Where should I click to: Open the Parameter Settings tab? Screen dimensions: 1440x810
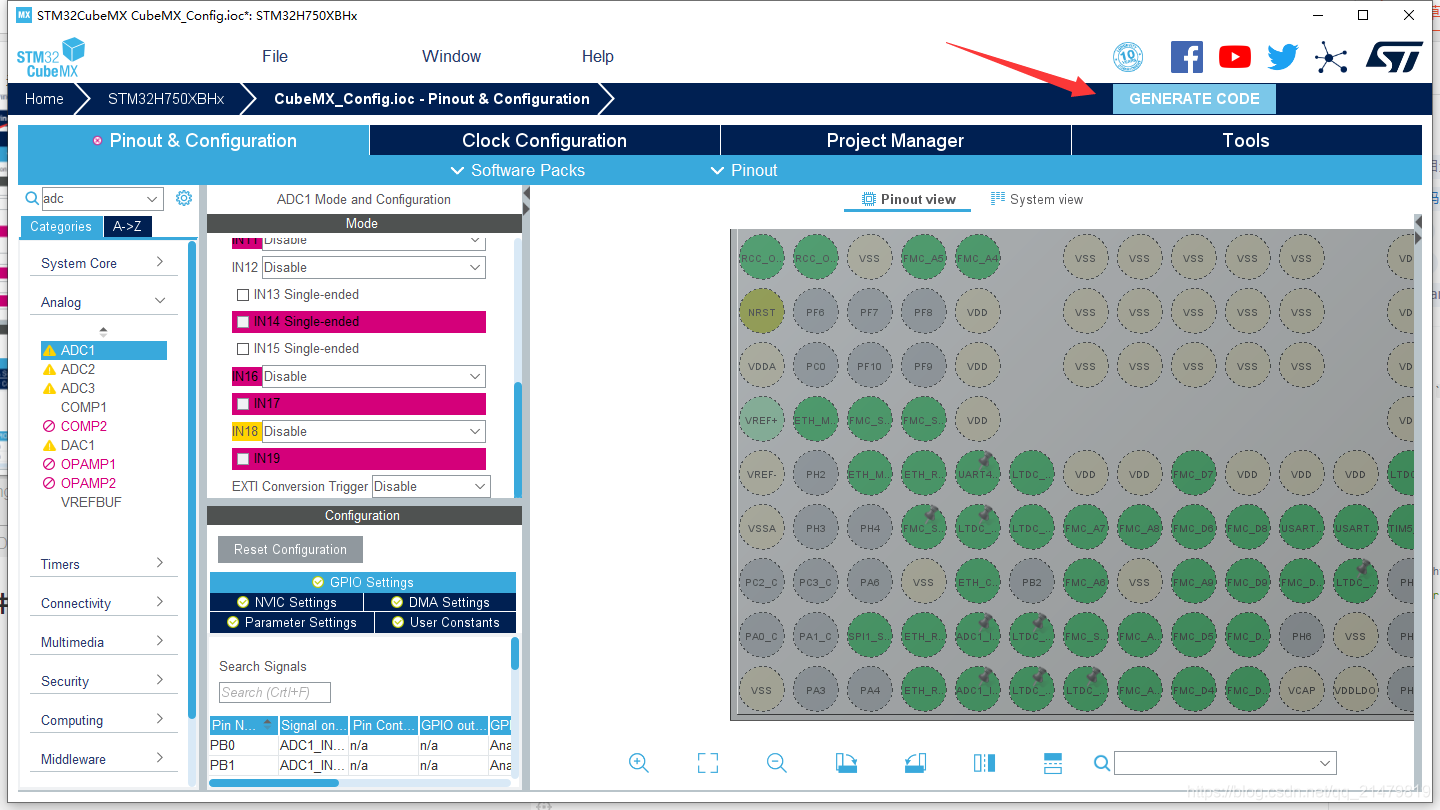click(x=292, y=622)
